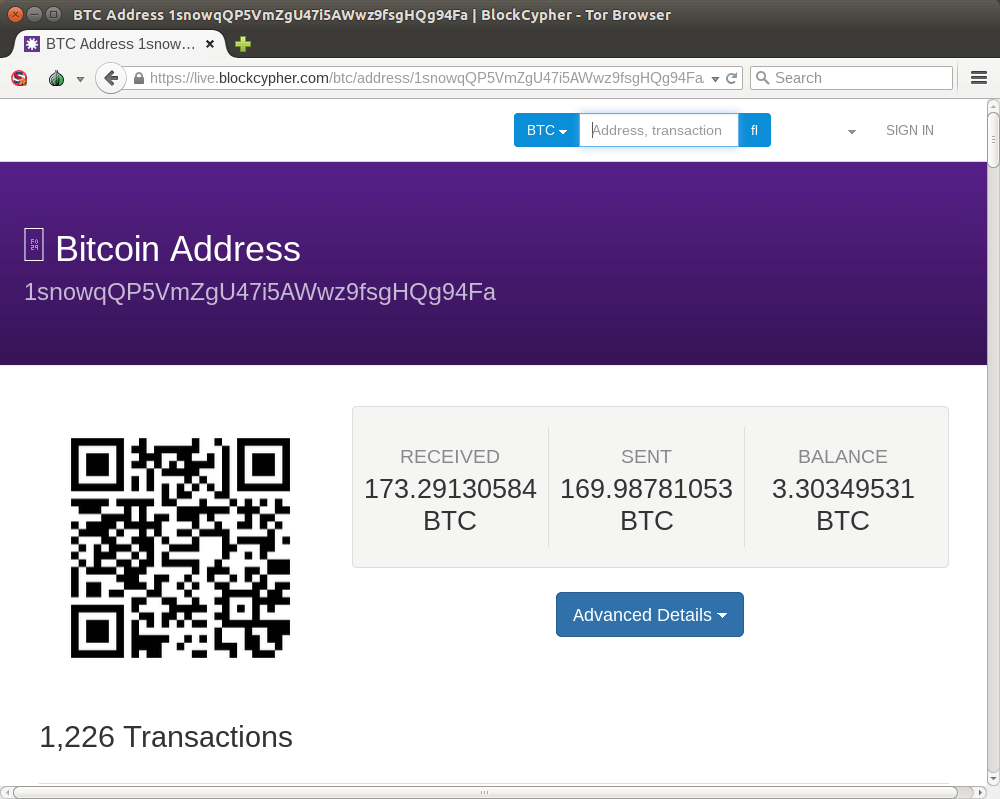
Task: Expand the Torbutton dropdown arrow
Action: pos(80,79)
